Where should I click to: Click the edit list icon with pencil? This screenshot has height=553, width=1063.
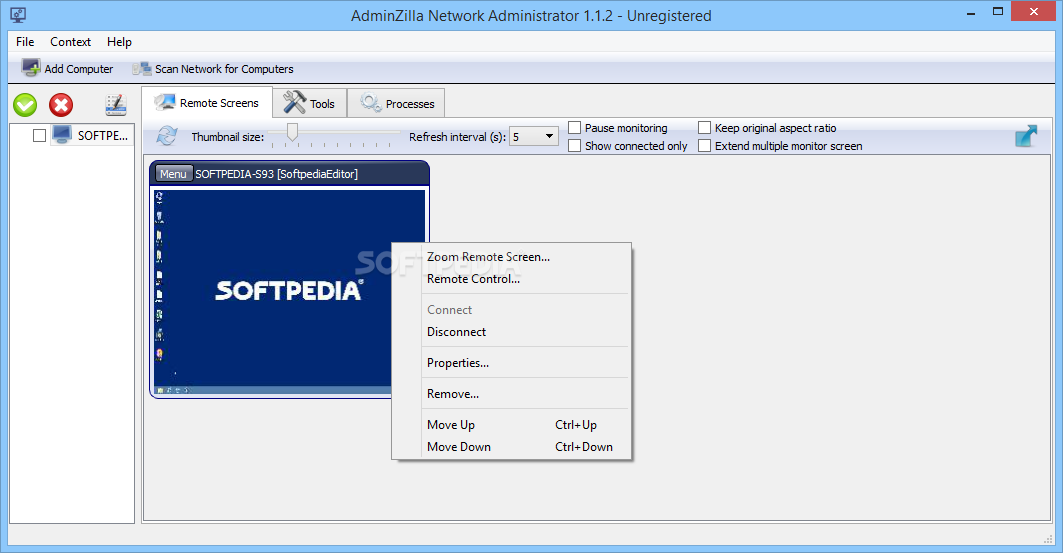[x=116, y=104]
